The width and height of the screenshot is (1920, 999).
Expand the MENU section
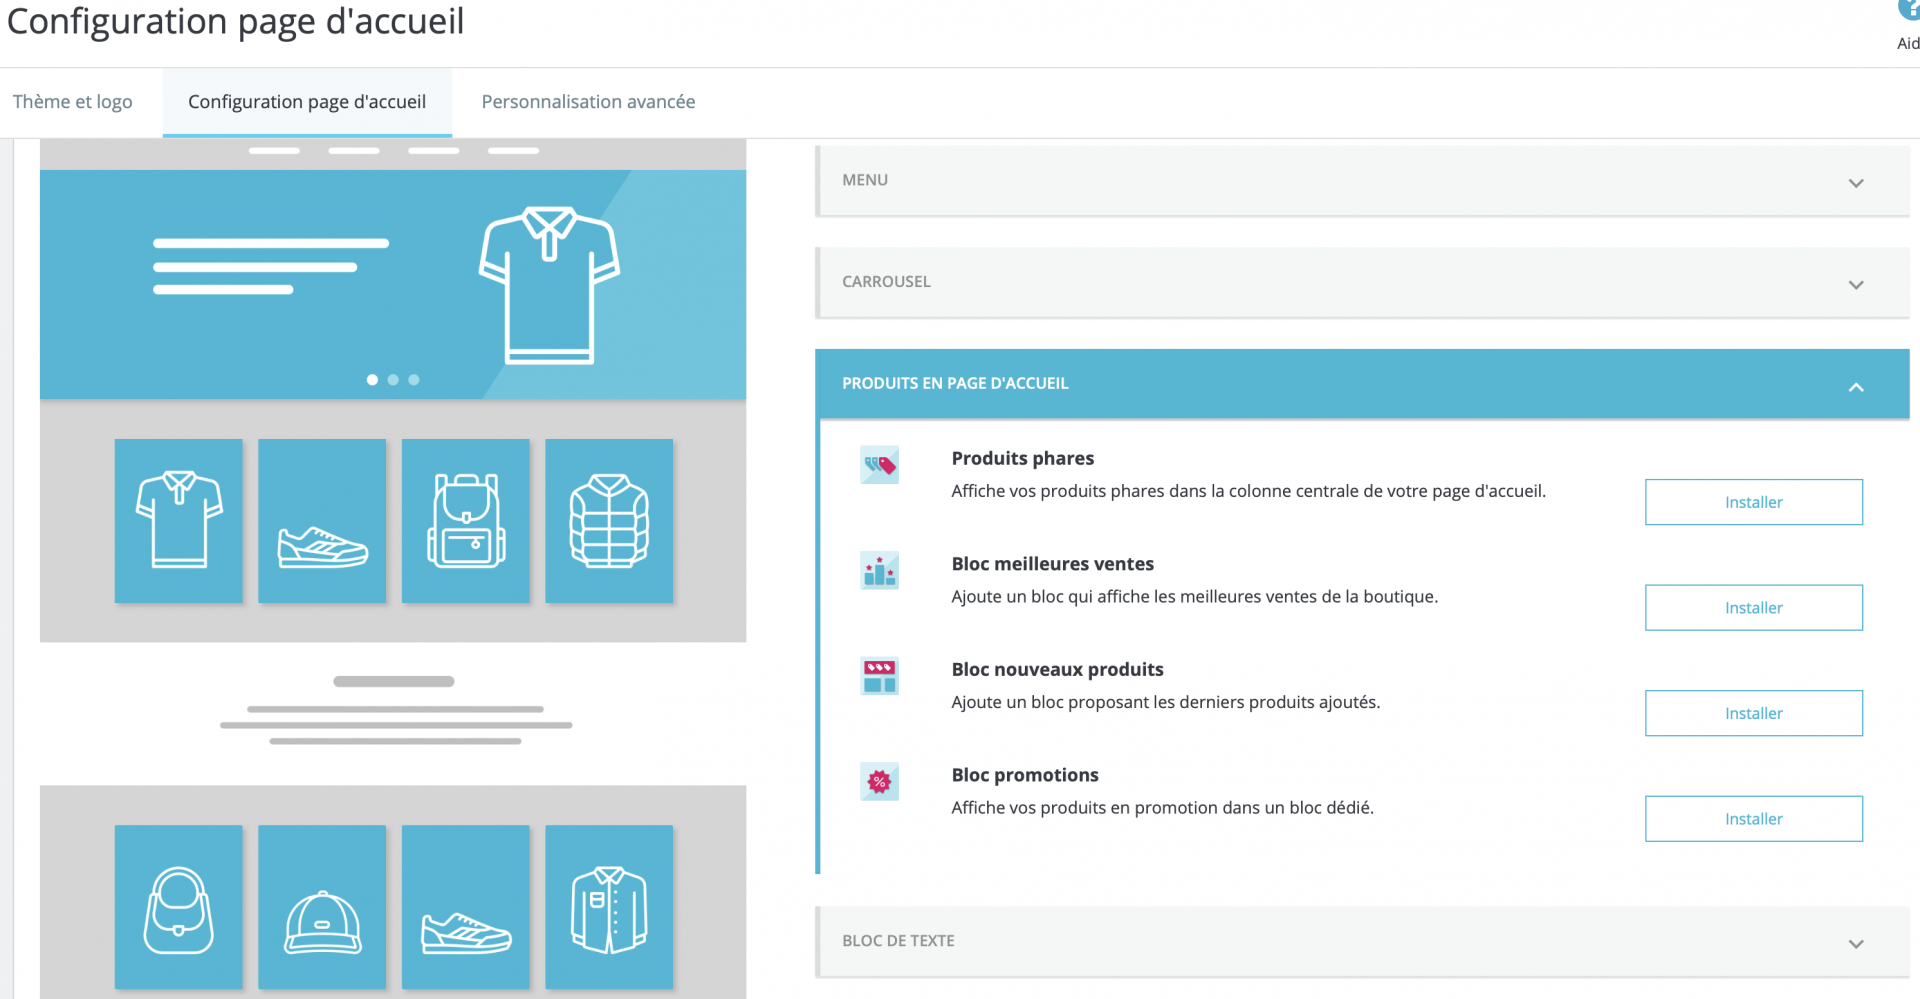tap(1363, 181)
